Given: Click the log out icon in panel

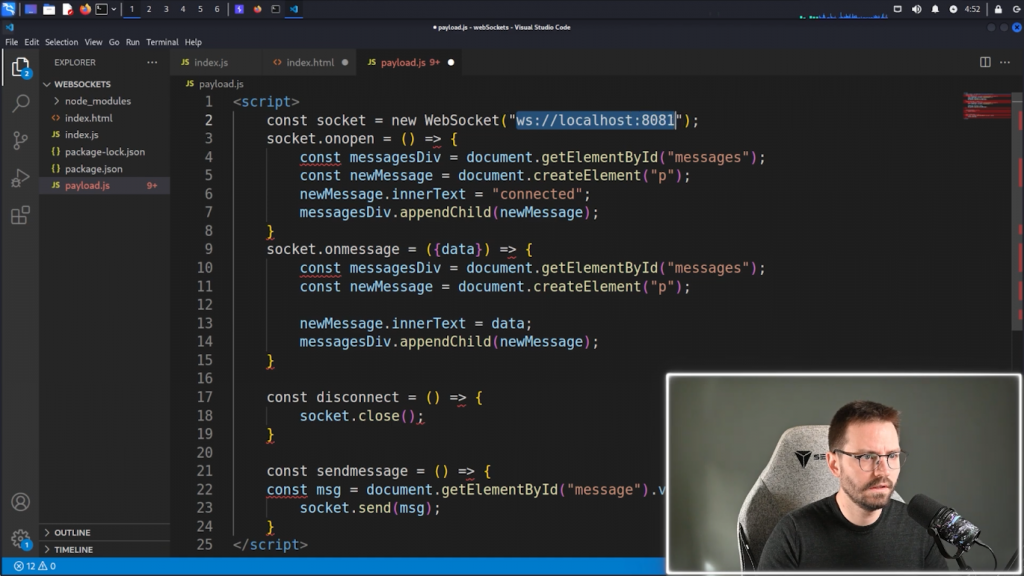Looking at the screenshot, I should click(x=1017, y=9).
